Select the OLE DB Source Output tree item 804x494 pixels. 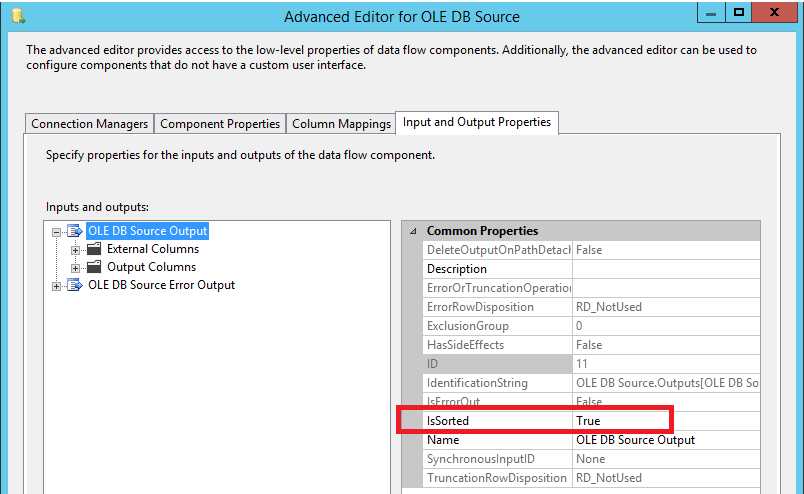click(x=148, y=231)
